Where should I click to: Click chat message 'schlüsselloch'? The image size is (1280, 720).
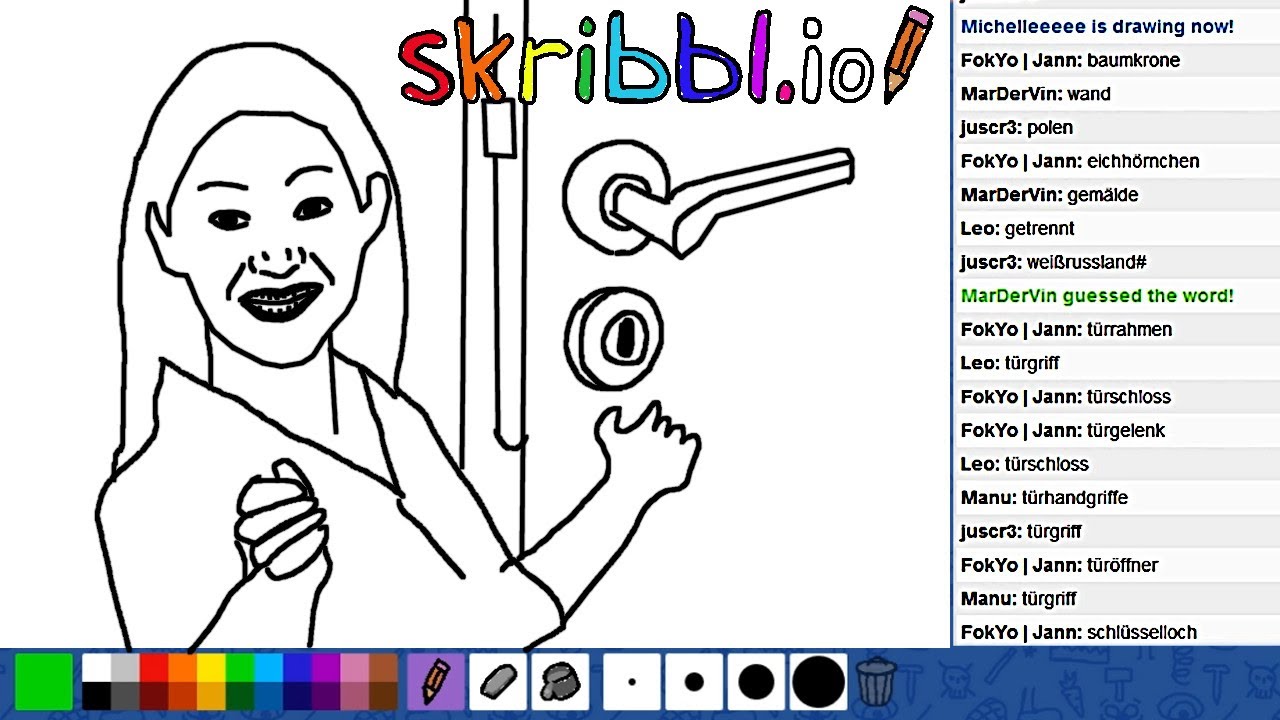[1141, 632]
